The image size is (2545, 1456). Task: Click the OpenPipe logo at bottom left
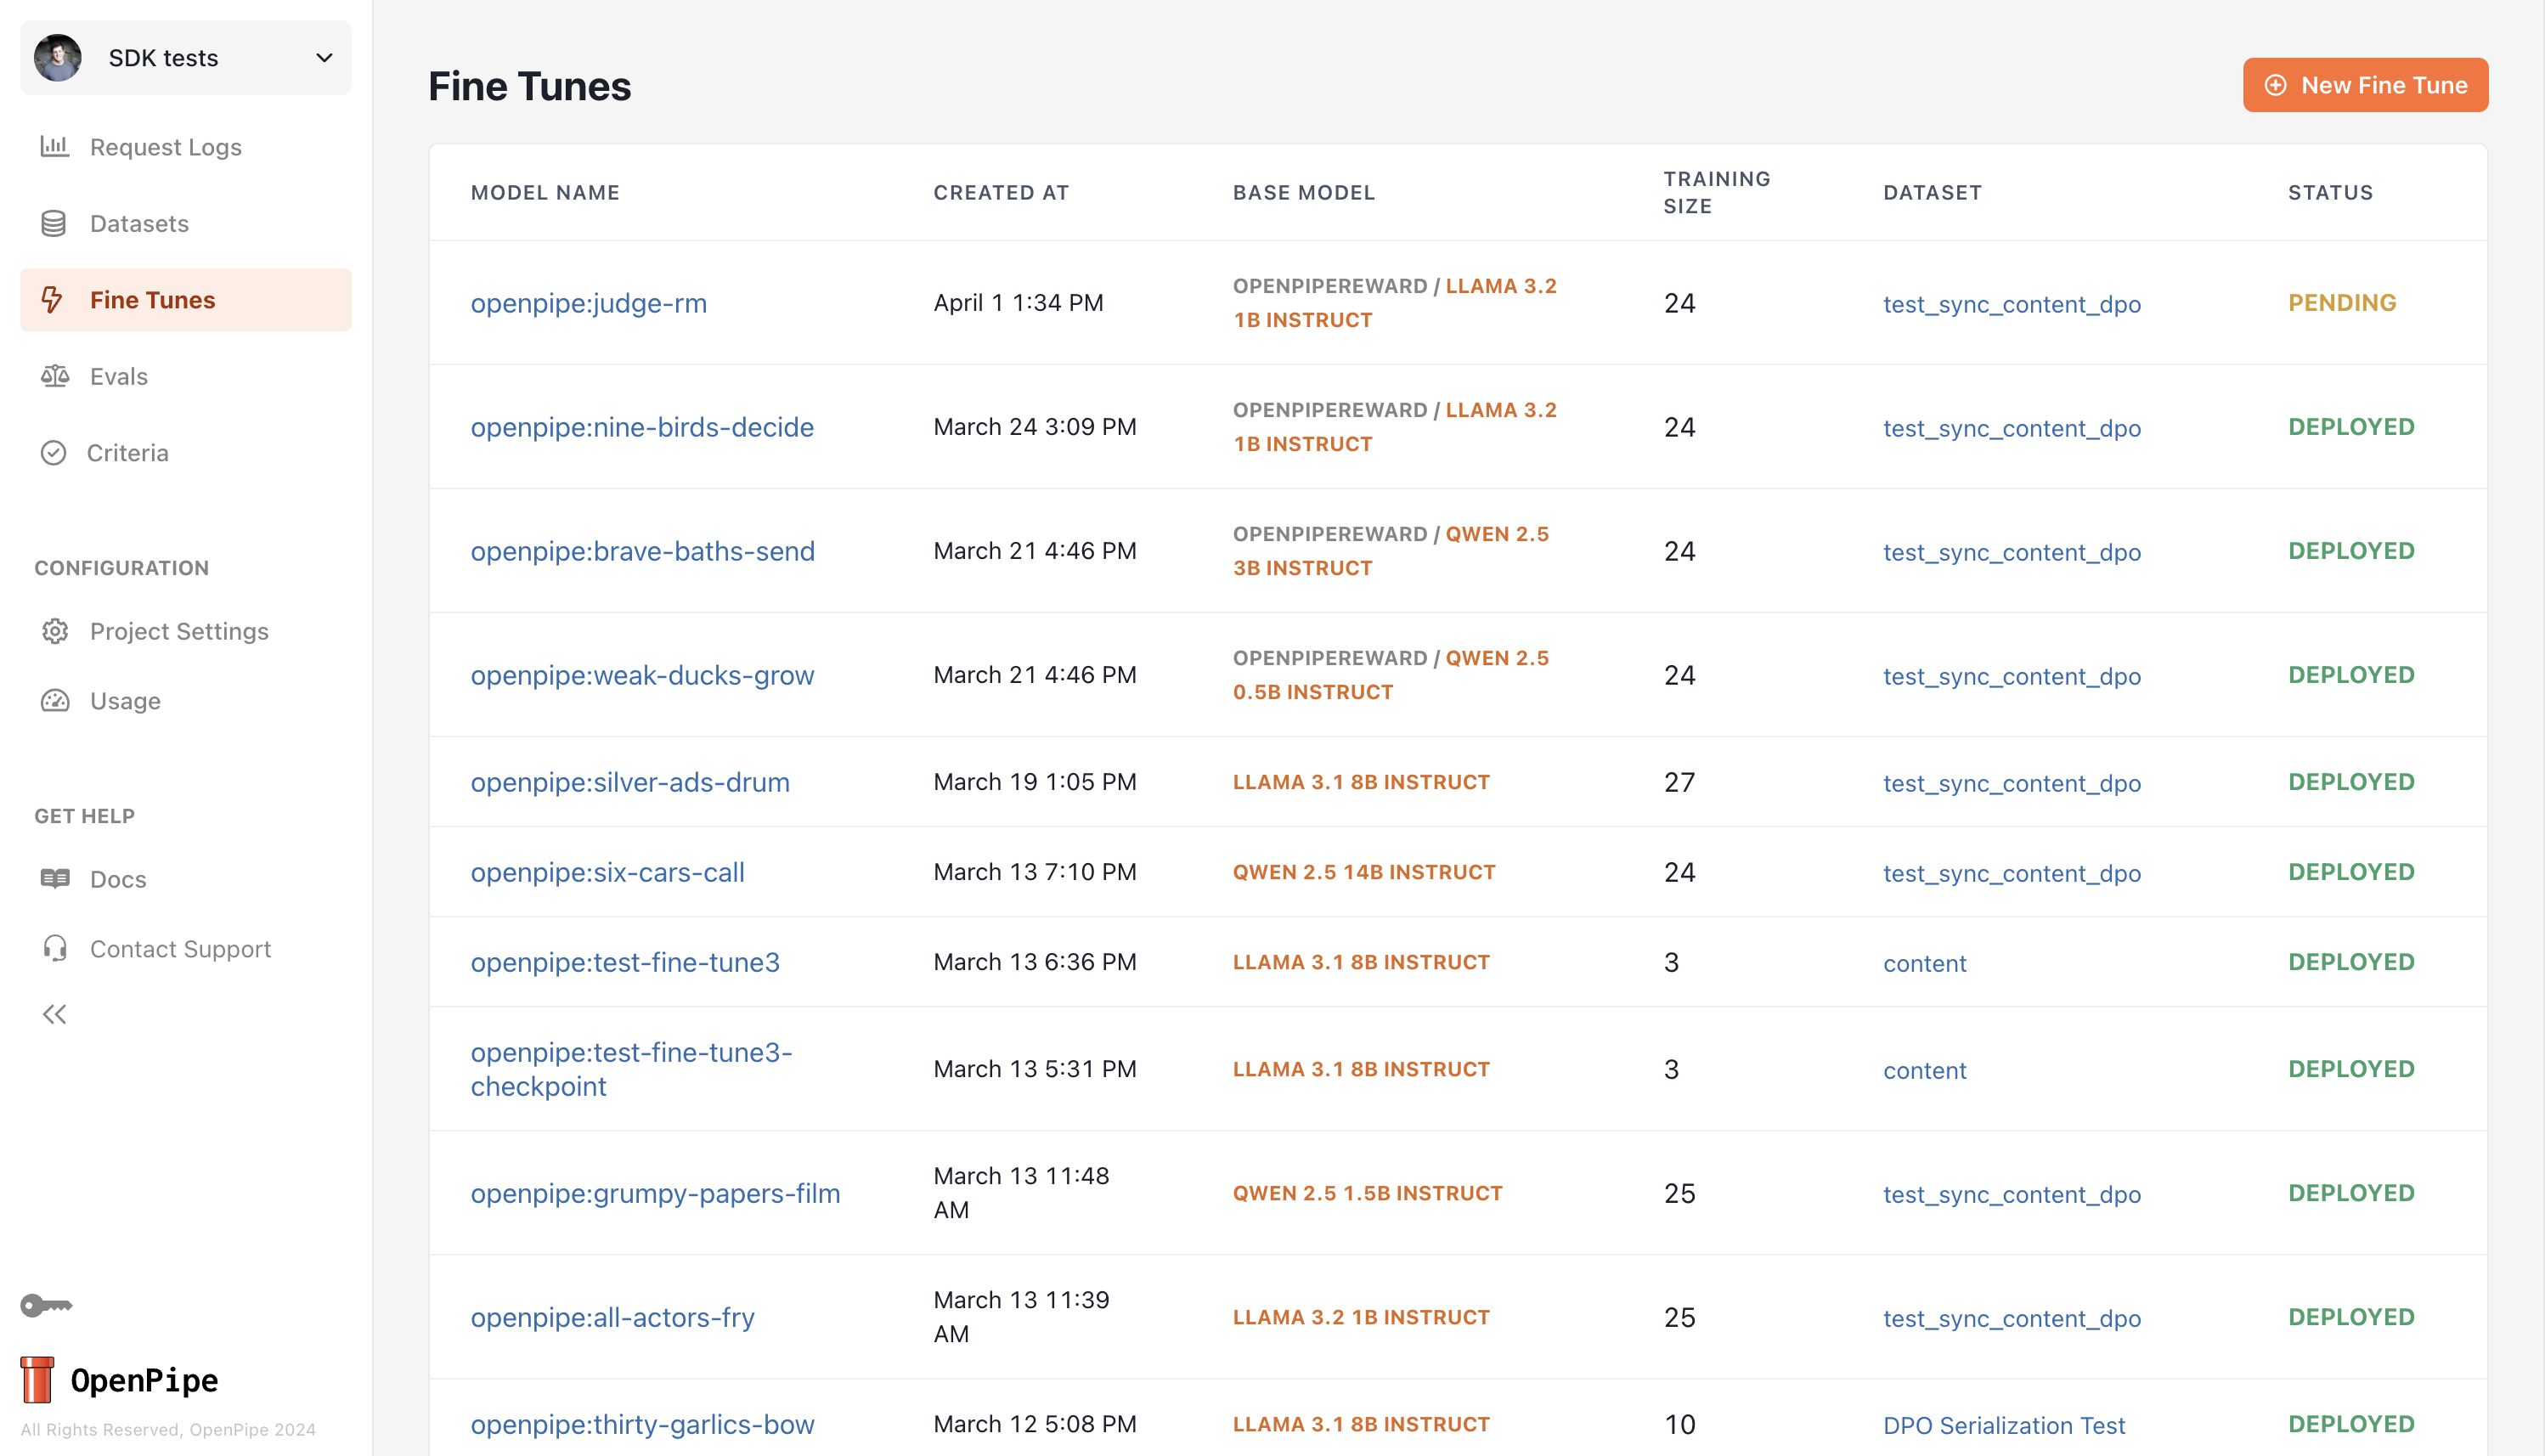tap(120, 1380)
